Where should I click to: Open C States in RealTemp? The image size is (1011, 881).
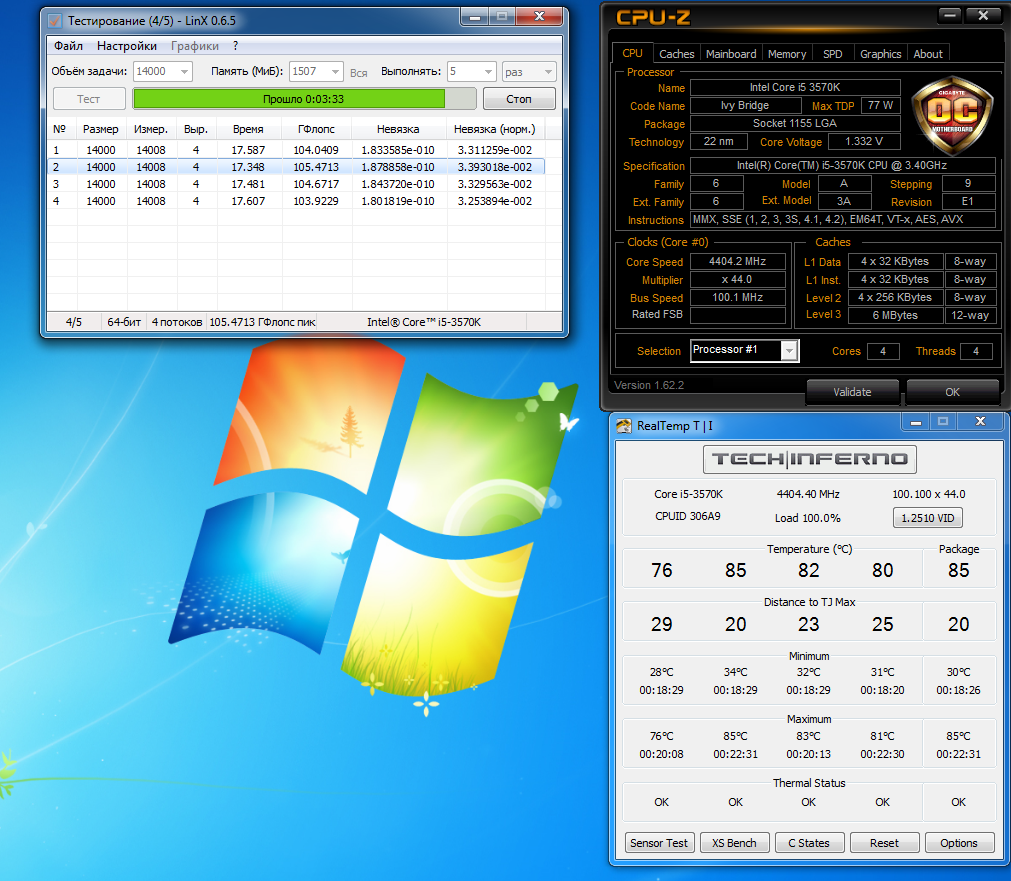[809, 842]
